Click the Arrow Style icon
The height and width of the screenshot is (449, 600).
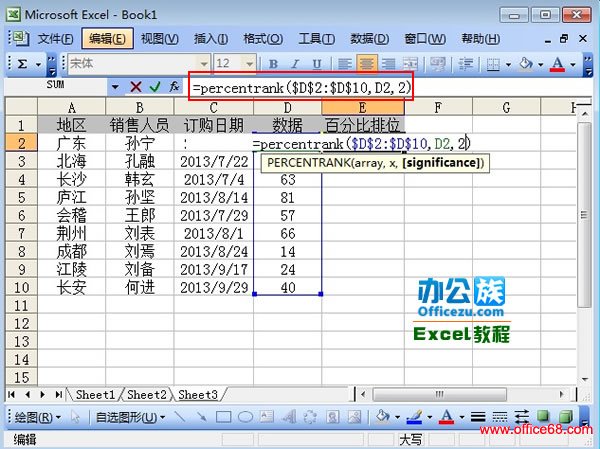522,417
